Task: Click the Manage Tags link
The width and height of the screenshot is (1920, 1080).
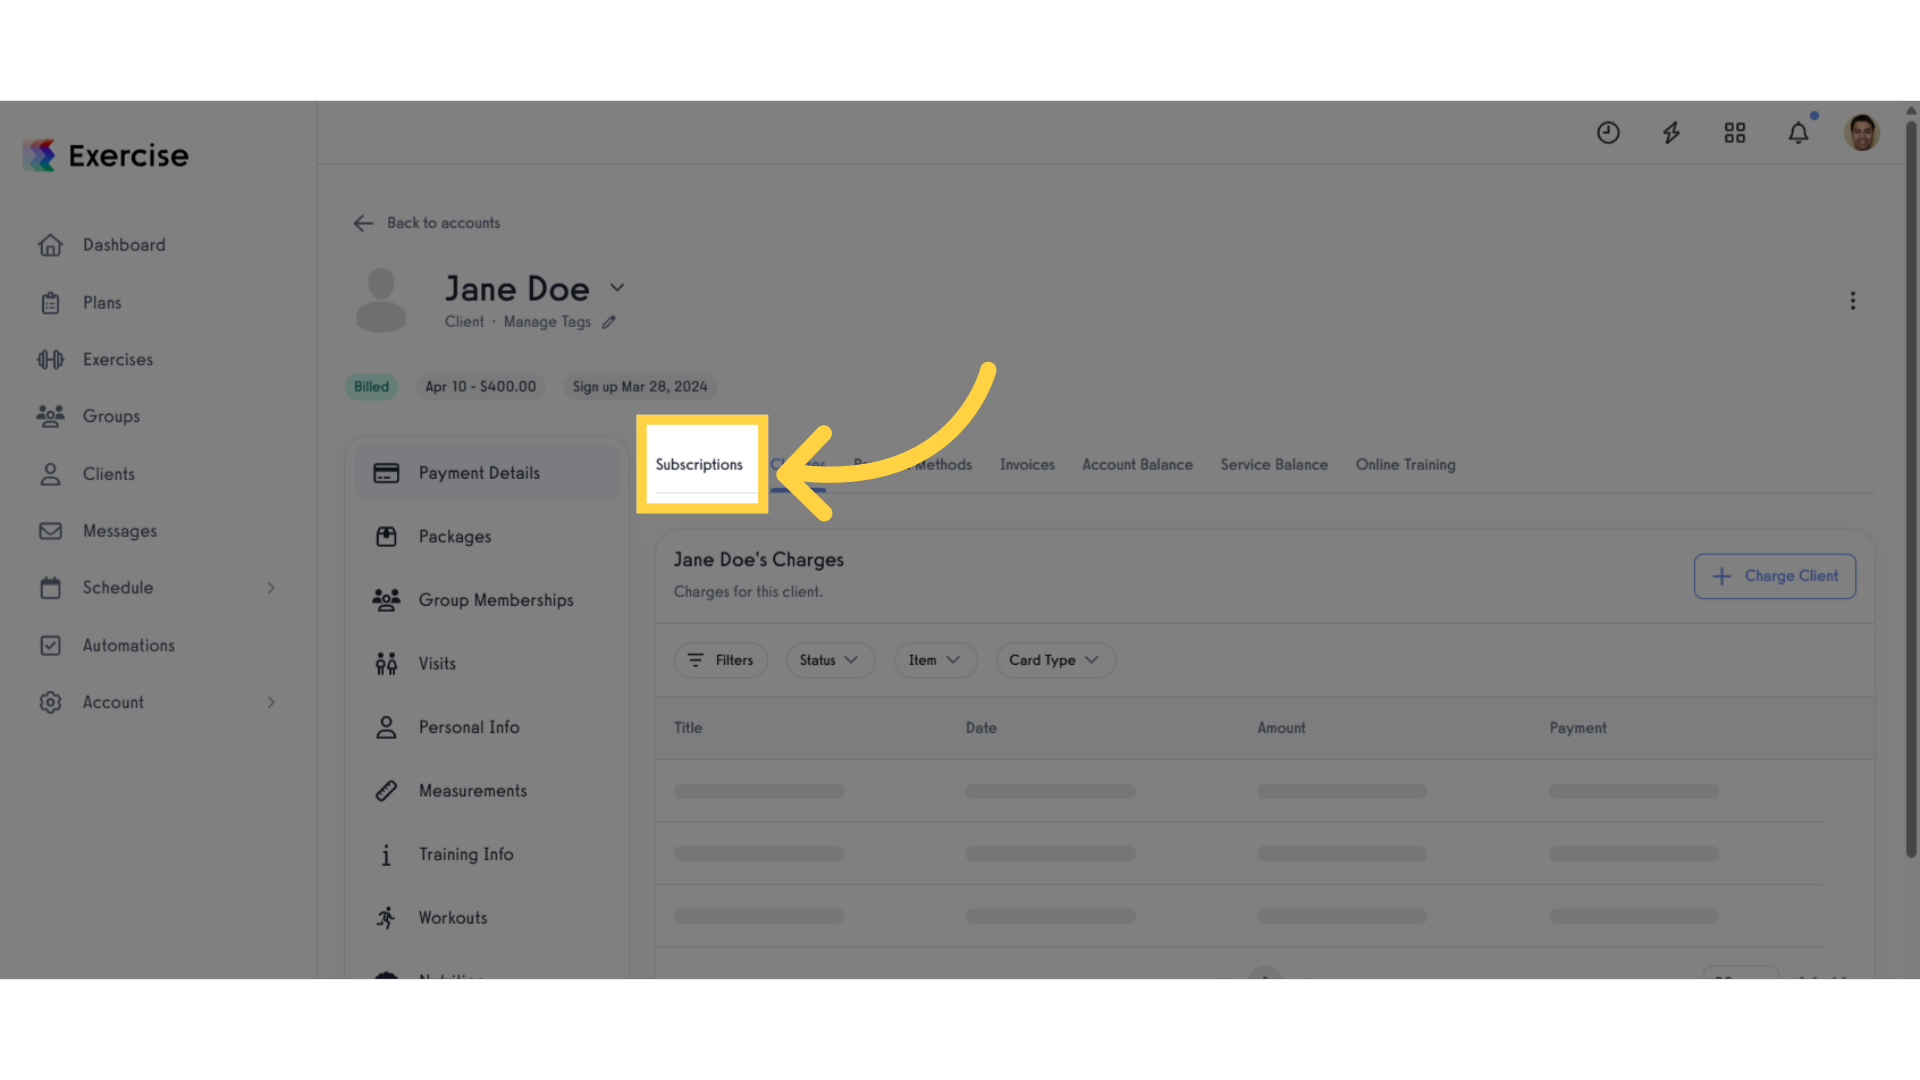Action: (547, 322)
